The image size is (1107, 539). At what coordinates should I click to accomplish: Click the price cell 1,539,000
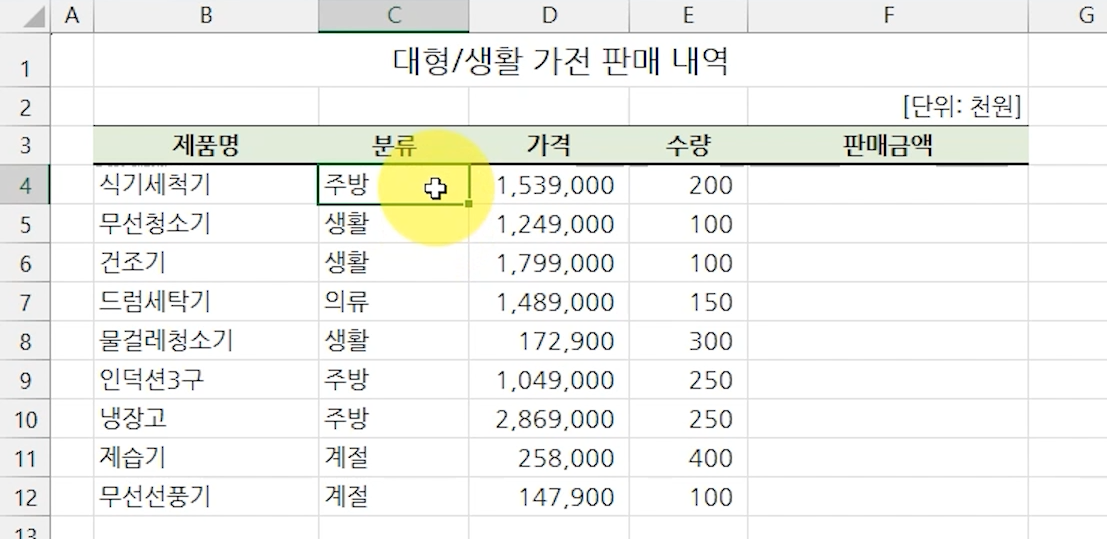coord(549,185)
